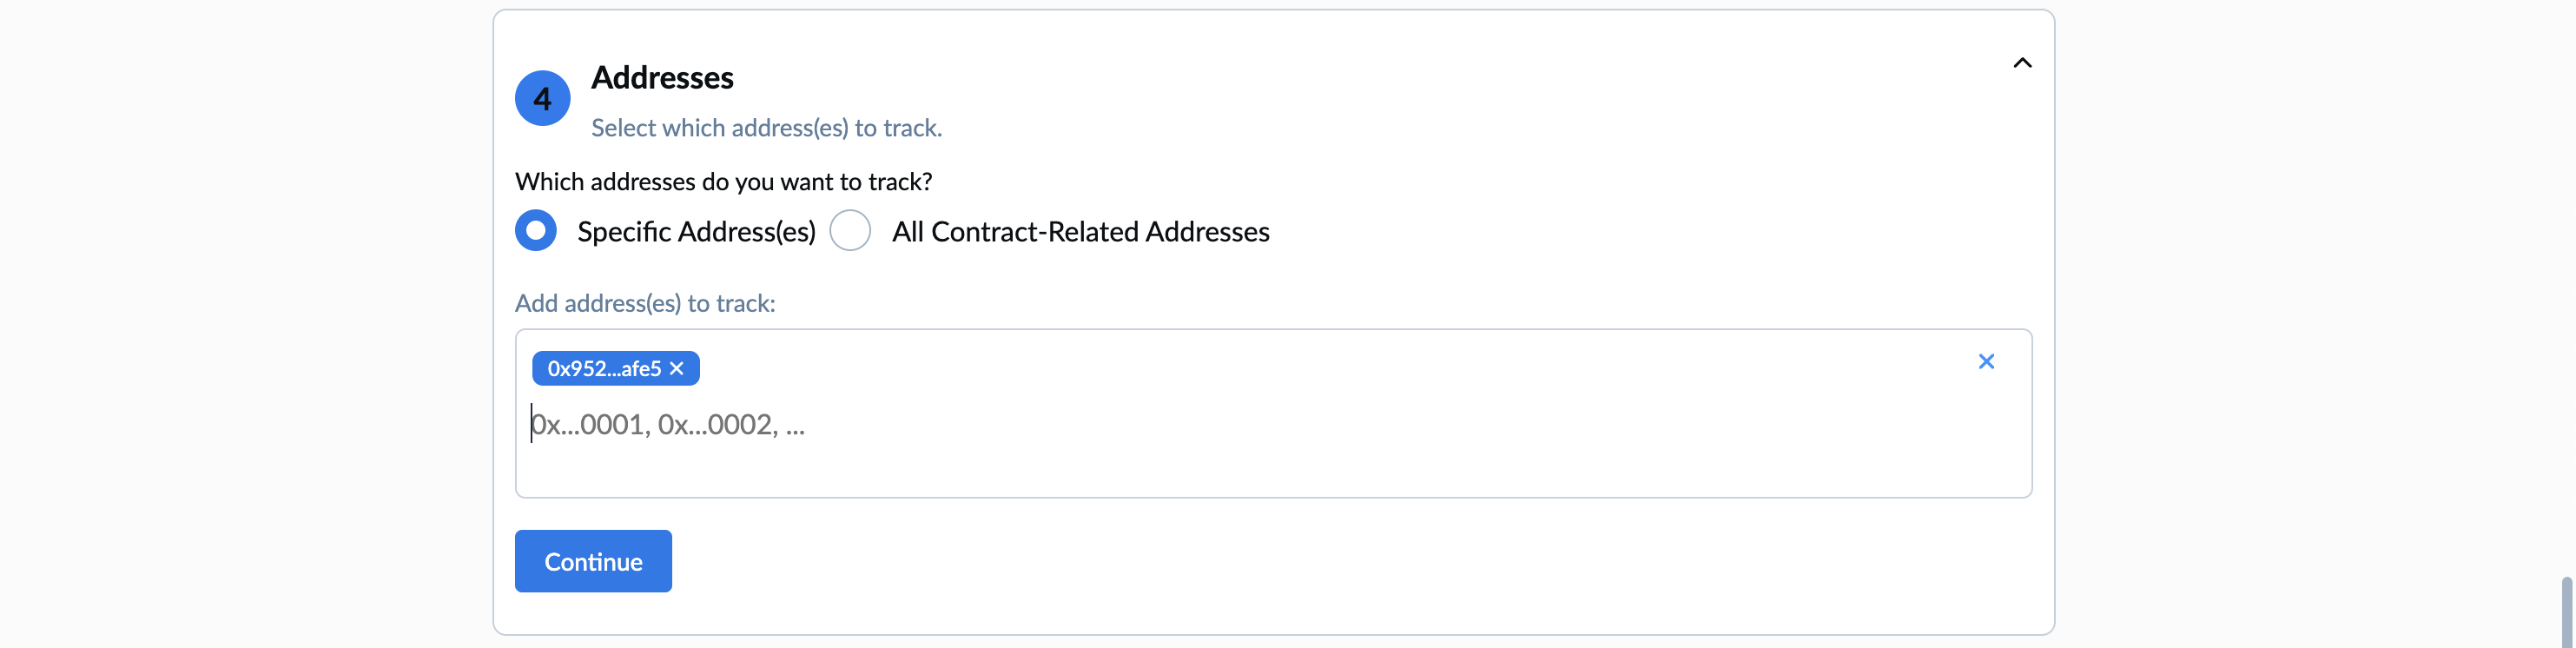Select the Specific Address(es) radio button
Viewport: 2576px width, 648px height.
(x=536, y=231)
